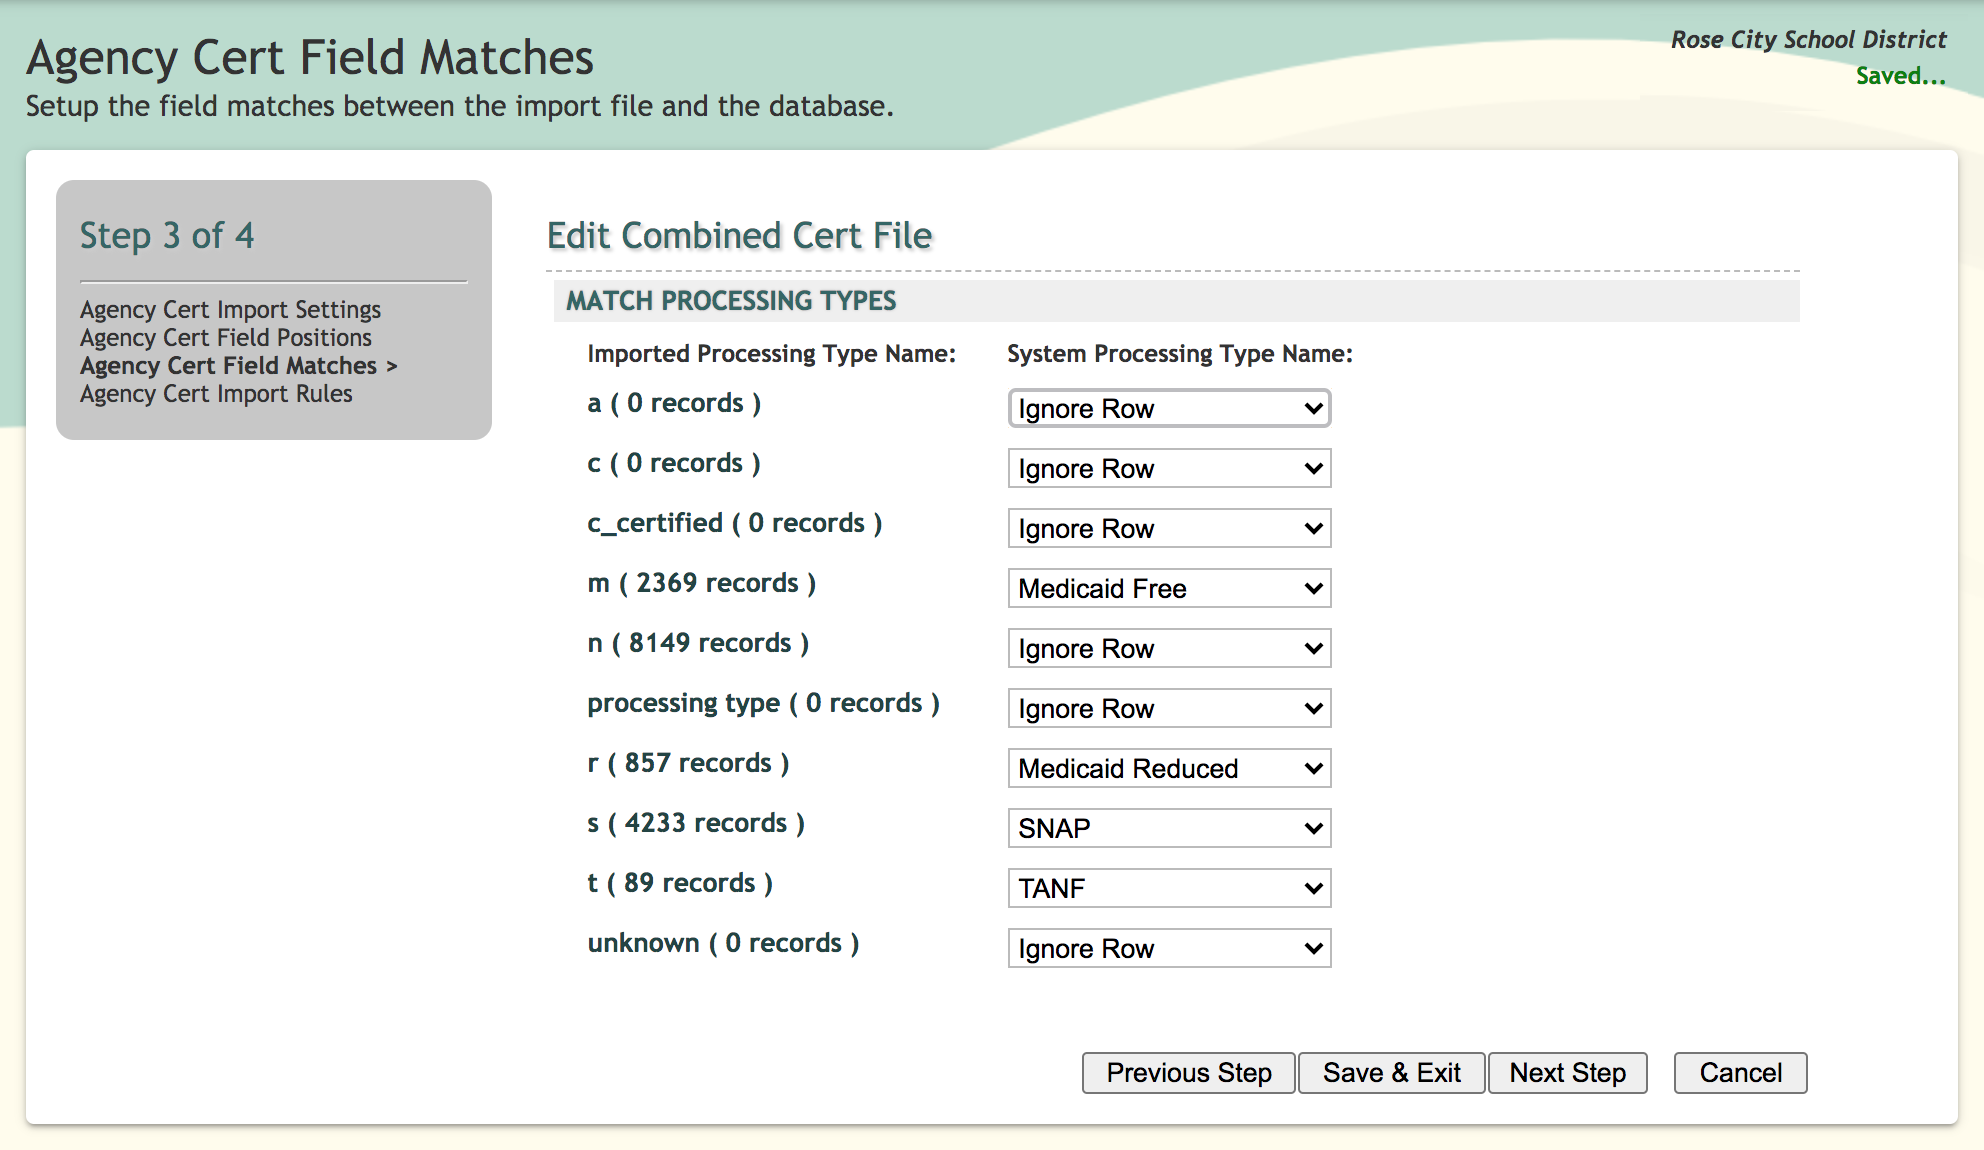
Task: Open the SNAP dropdown for 's'
Action: (1169, 828)
